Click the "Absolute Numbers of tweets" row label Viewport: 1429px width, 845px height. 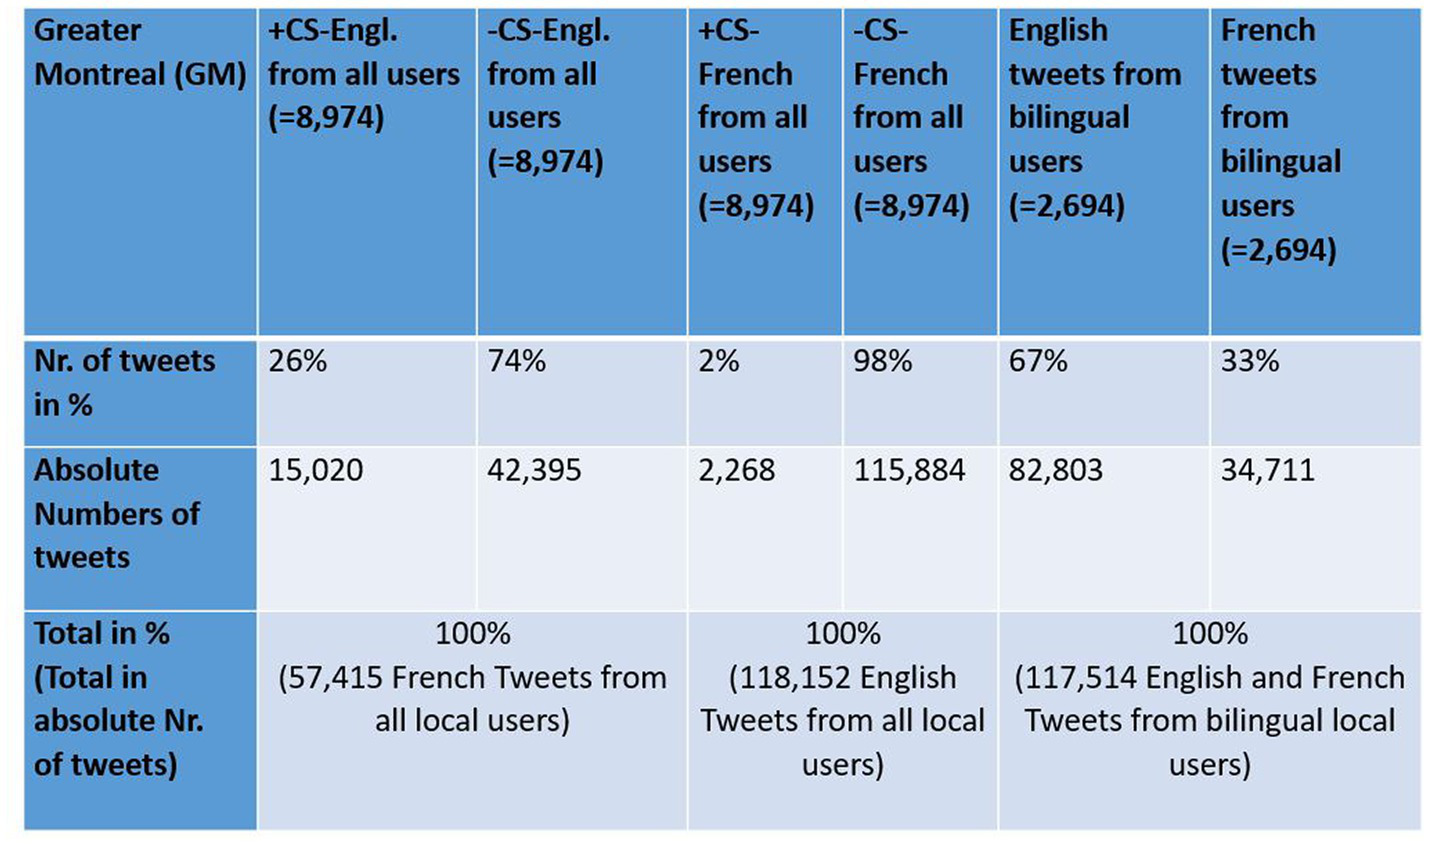117,514
